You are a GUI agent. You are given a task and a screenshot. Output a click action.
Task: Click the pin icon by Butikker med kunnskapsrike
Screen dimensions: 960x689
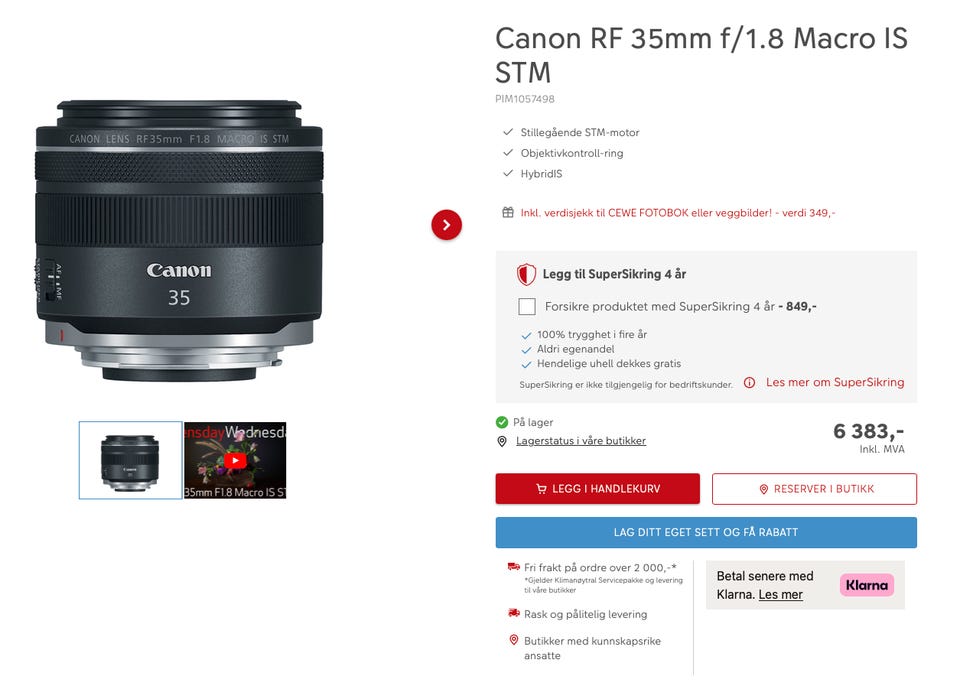click(514, 640)
